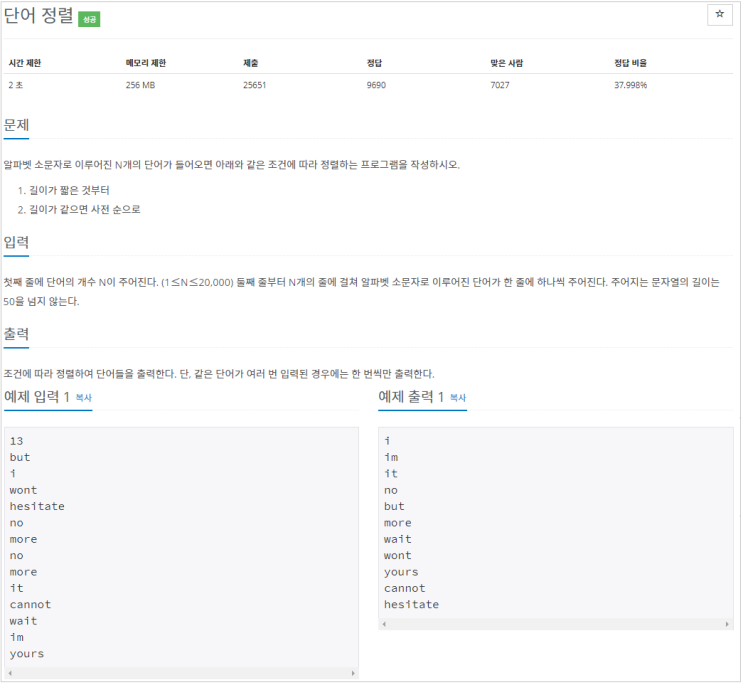Click the word cannot in example output
Screen dimensions: 743x685
pyautogui.click(x=405, y=588)
